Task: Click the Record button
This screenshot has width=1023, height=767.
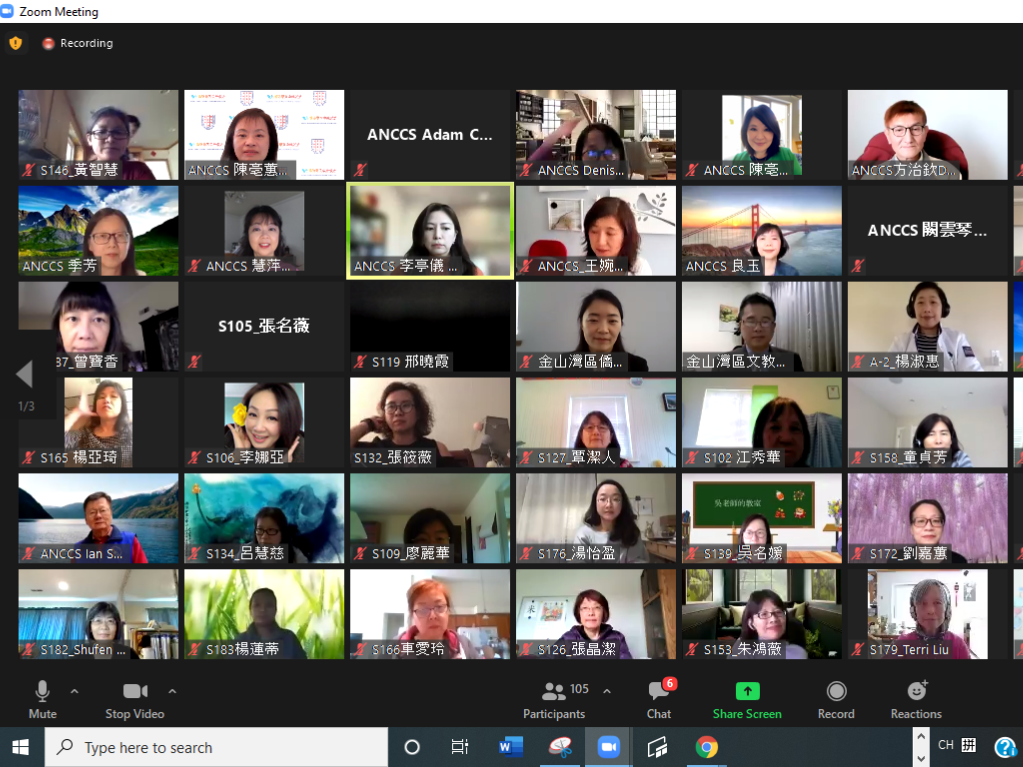Action: tap(836, 699)
